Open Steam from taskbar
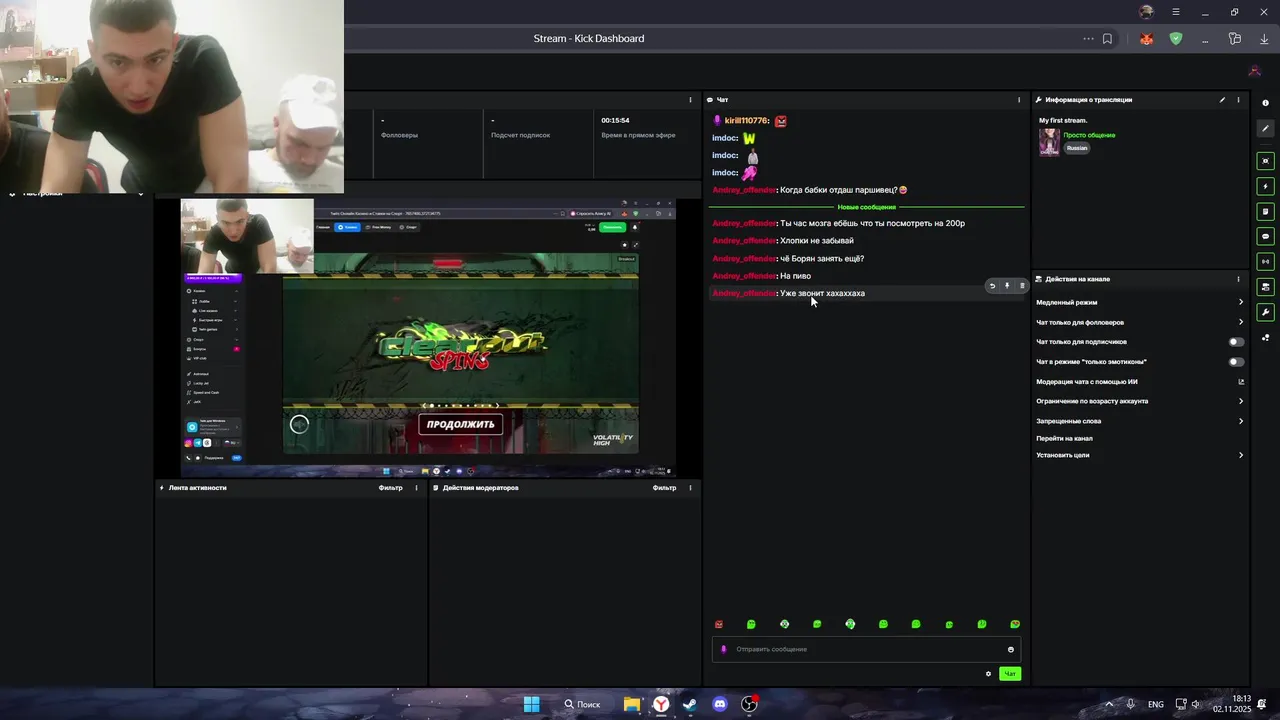 tap(690, 704)
